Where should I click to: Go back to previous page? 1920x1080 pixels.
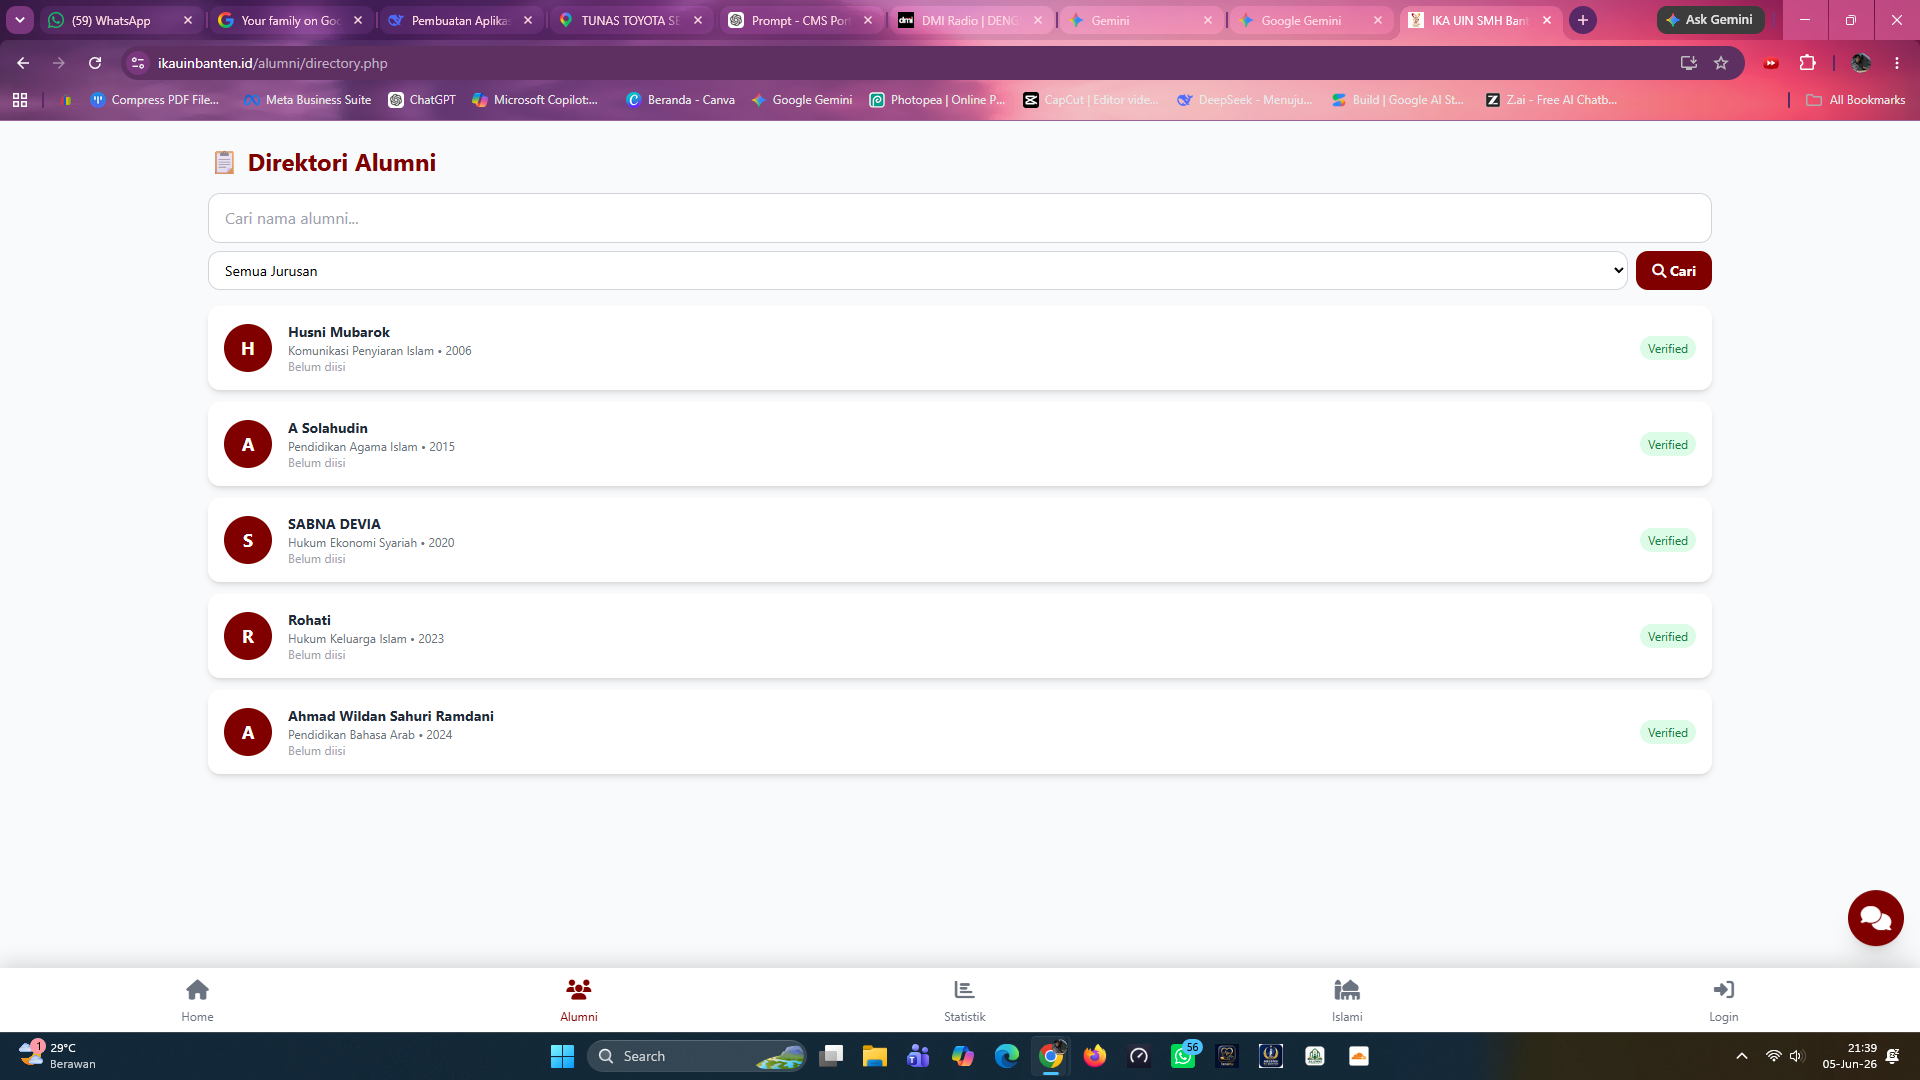(23, 63)
